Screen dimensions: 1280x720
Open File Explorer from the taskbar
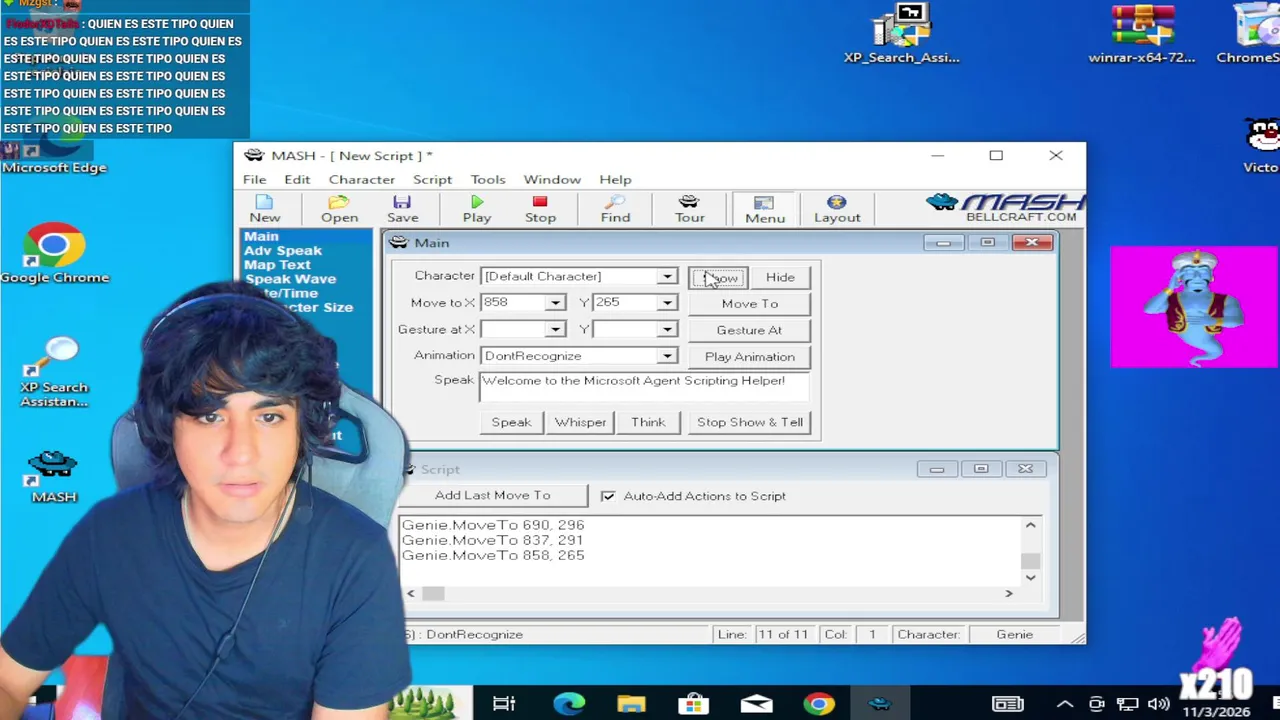[631, 704]
